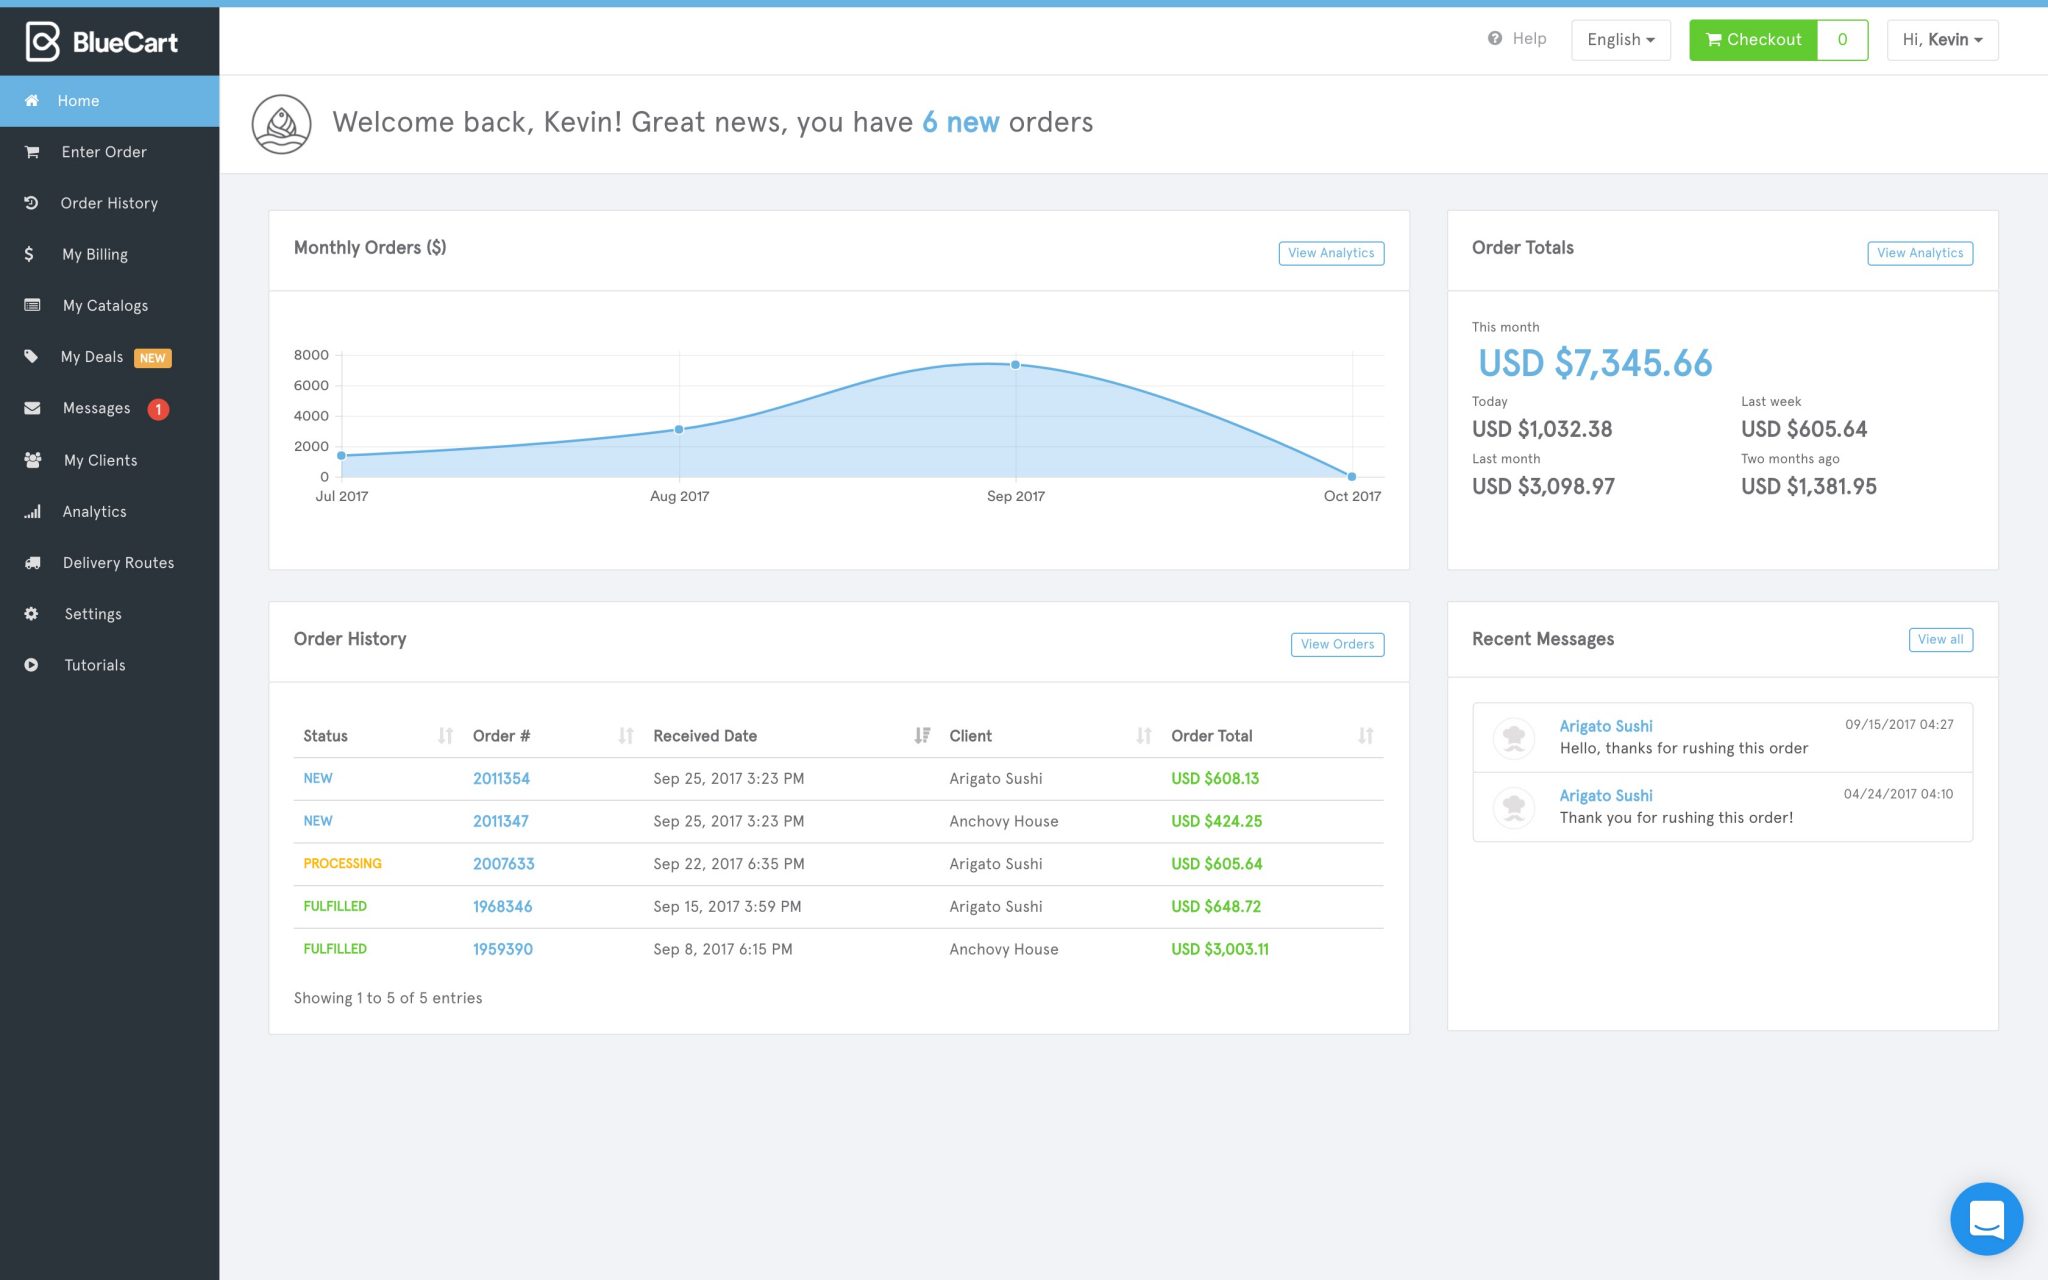Click the Messages envelope icon
Viewport: 2048px width, 1280px height.
[x=31, y=407]
